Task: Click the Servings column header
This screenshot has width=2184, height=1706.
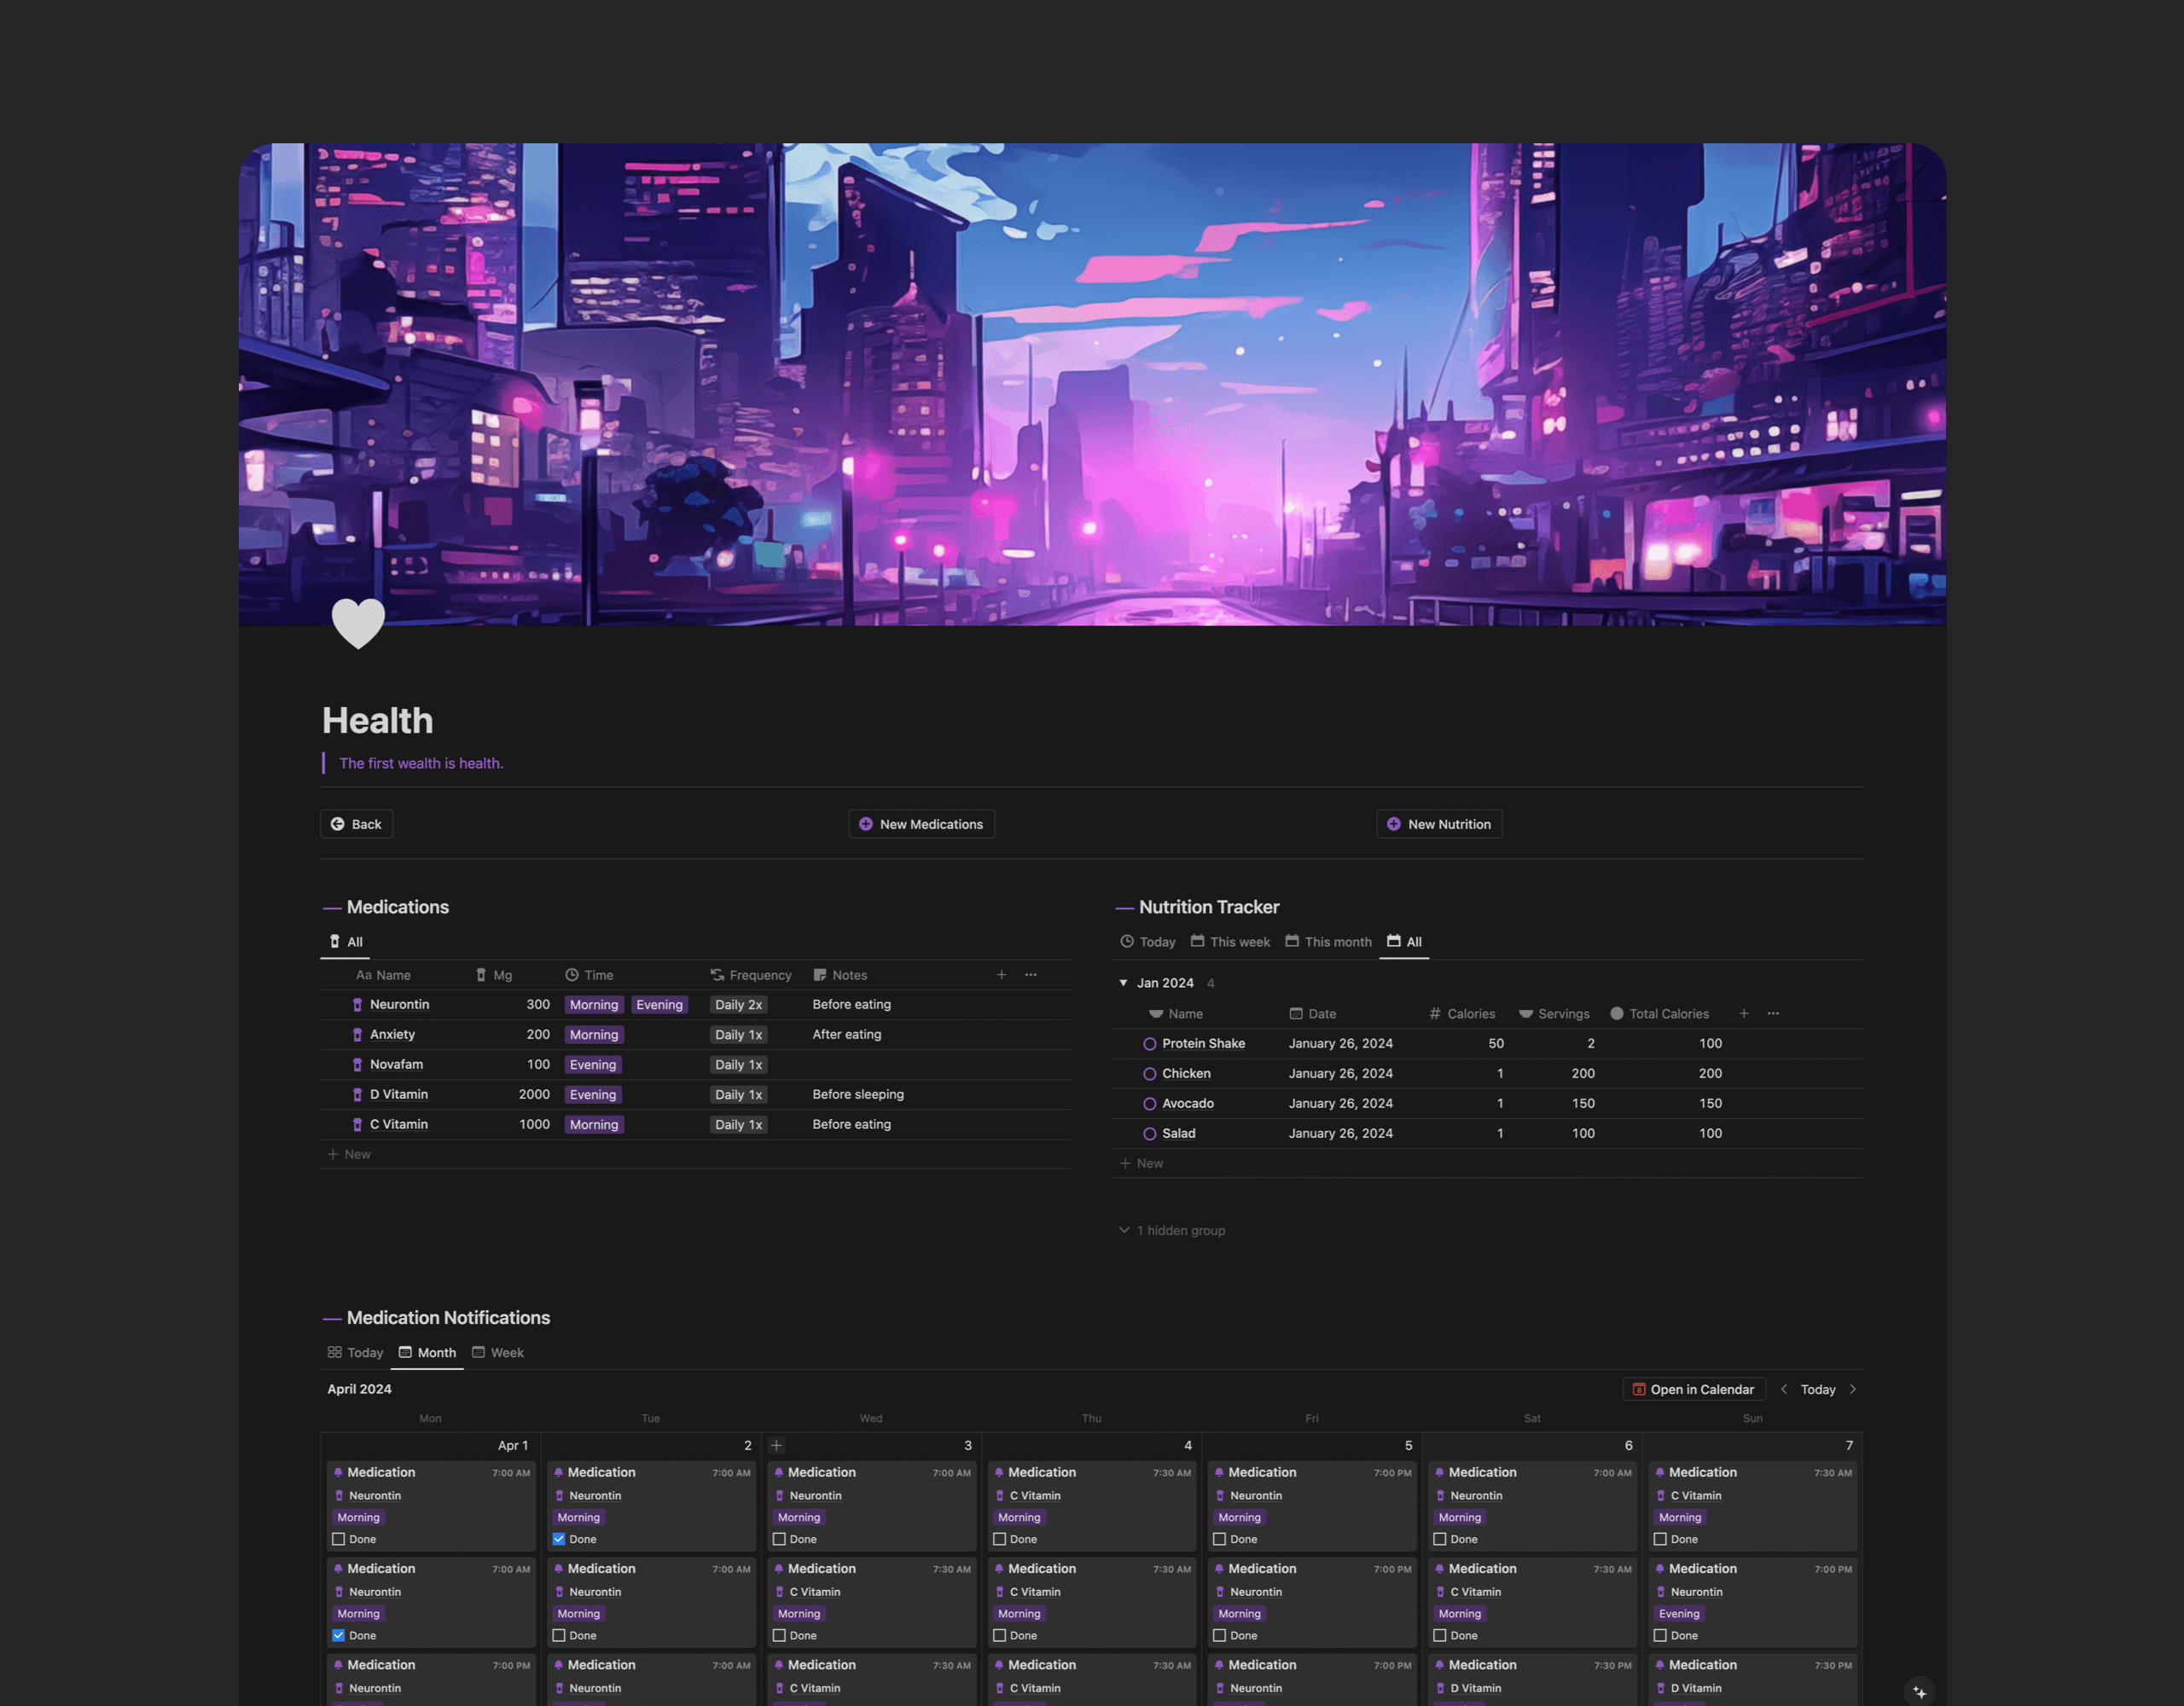Action: [x=1554, y=1014]
